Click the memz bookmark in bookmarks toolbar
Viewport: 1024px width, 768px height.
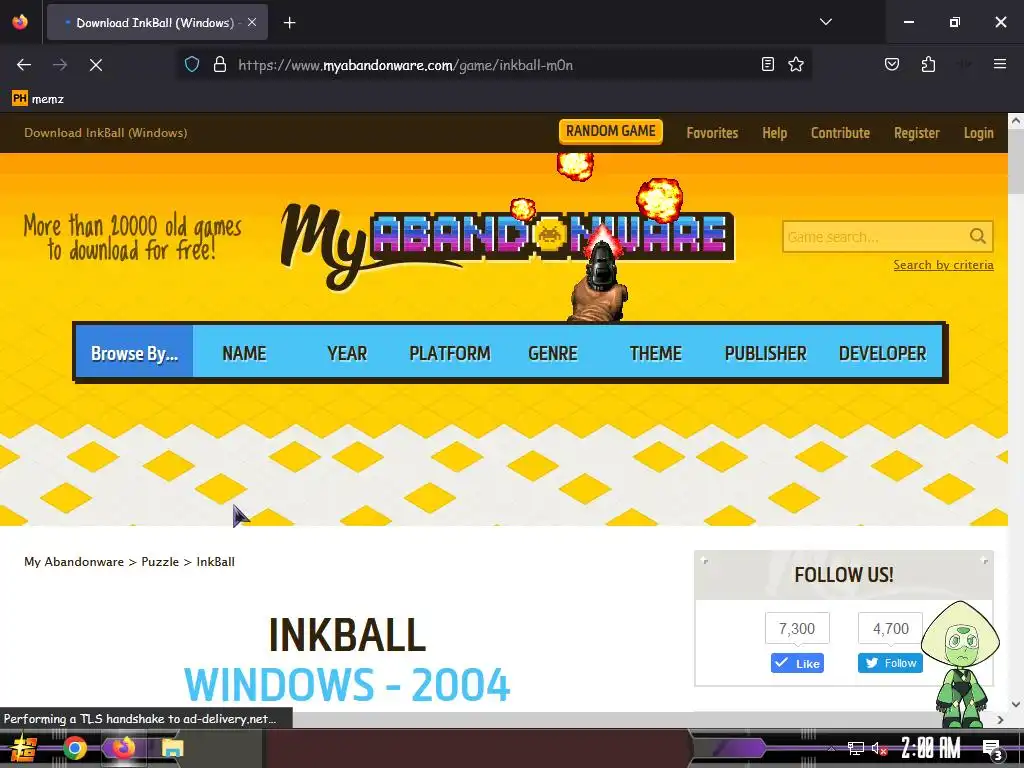[38, 99]
